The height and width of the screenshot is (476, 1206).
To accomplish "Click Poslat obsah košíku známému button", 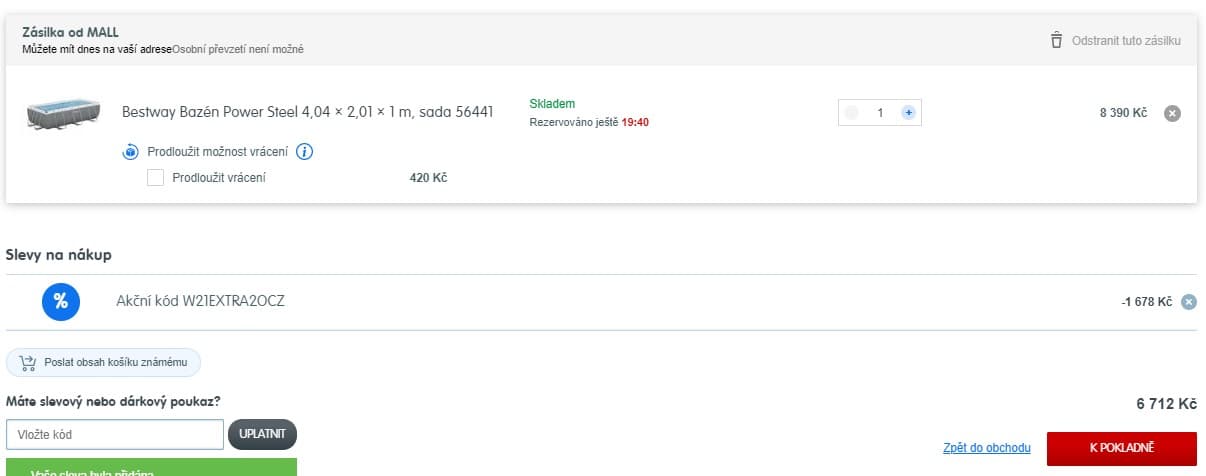I will pyautogui.click(x=104, y=362).
